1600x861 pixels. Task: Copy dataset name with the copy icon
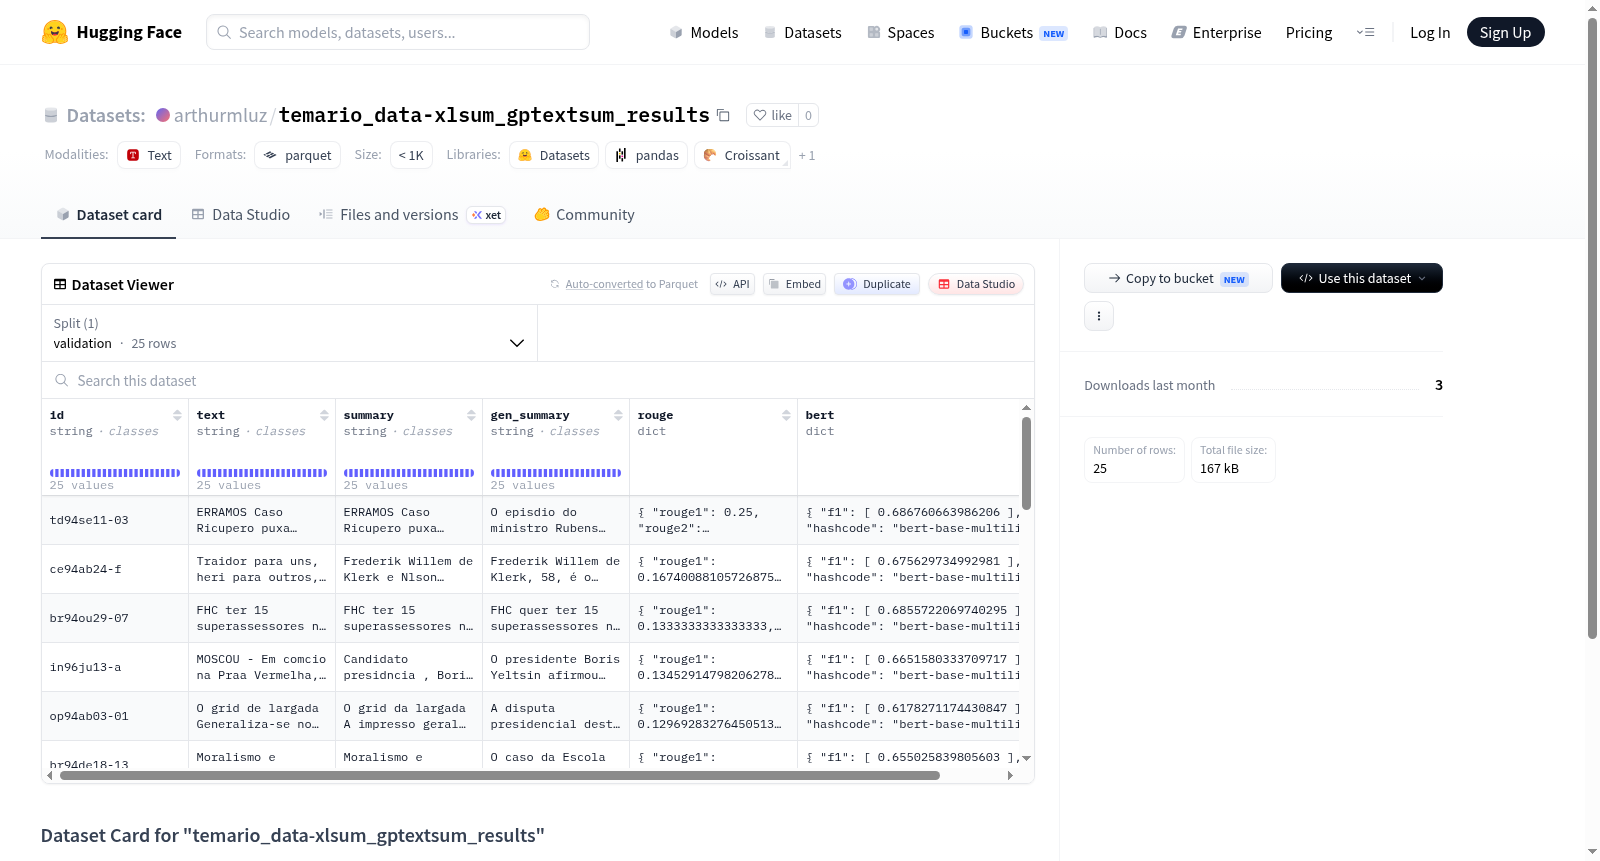[723, 115]
